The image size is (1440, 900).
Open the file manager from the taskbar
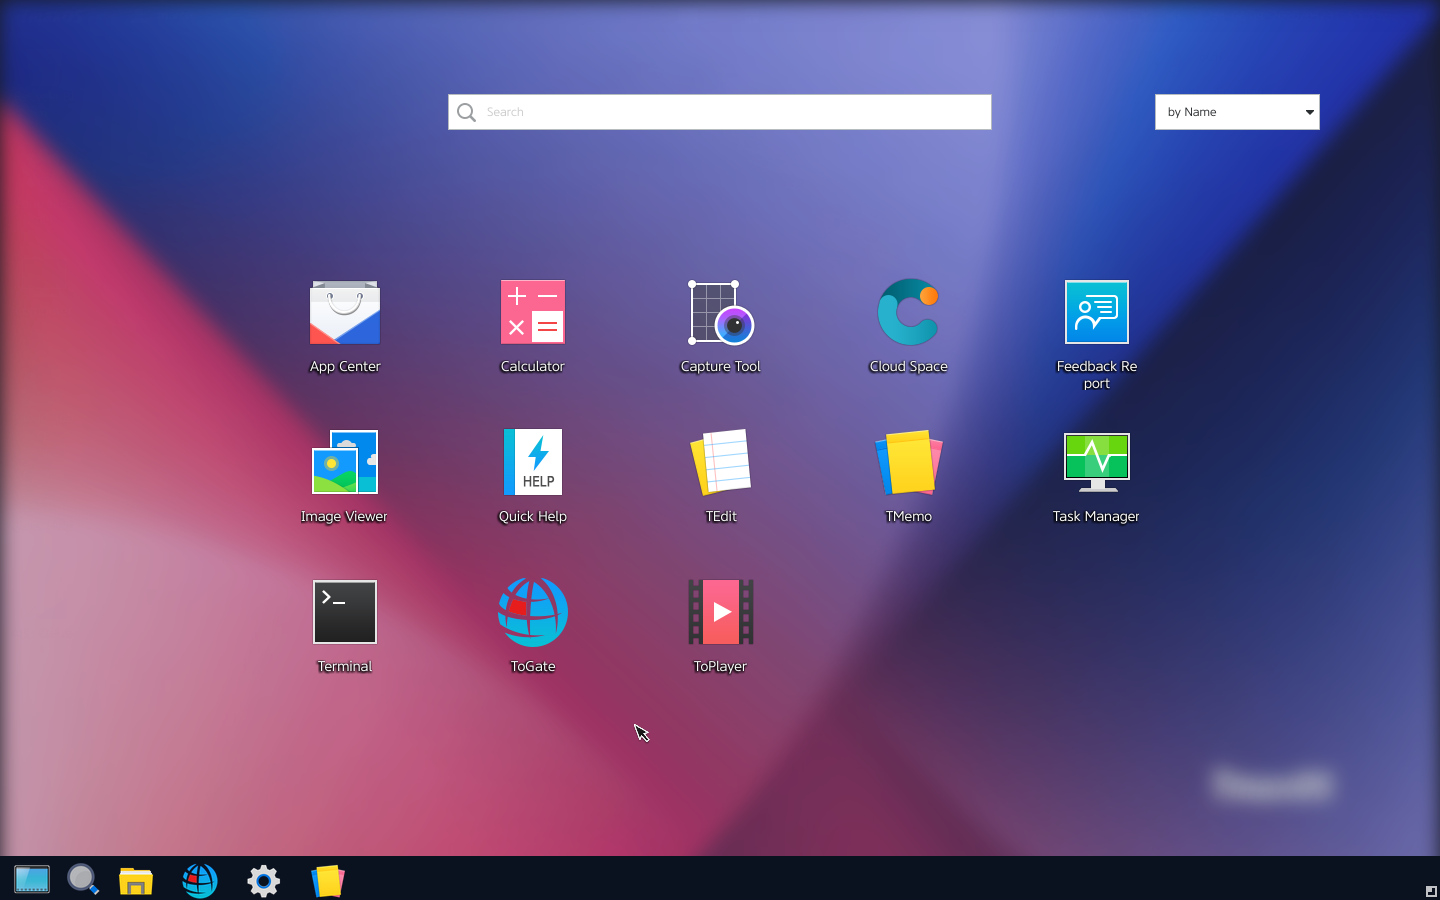click(135, 880)
